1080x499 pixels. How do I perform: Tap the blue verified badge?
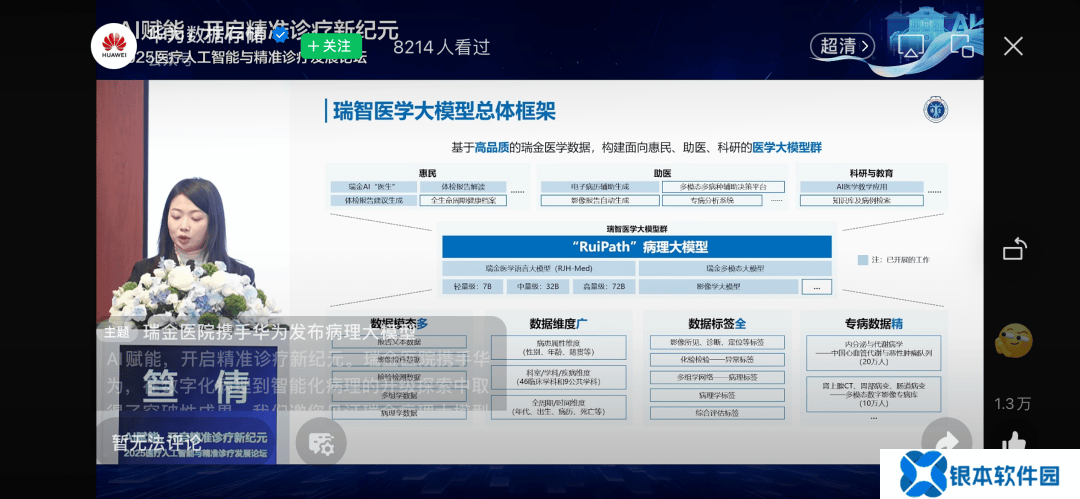[280, 36]
